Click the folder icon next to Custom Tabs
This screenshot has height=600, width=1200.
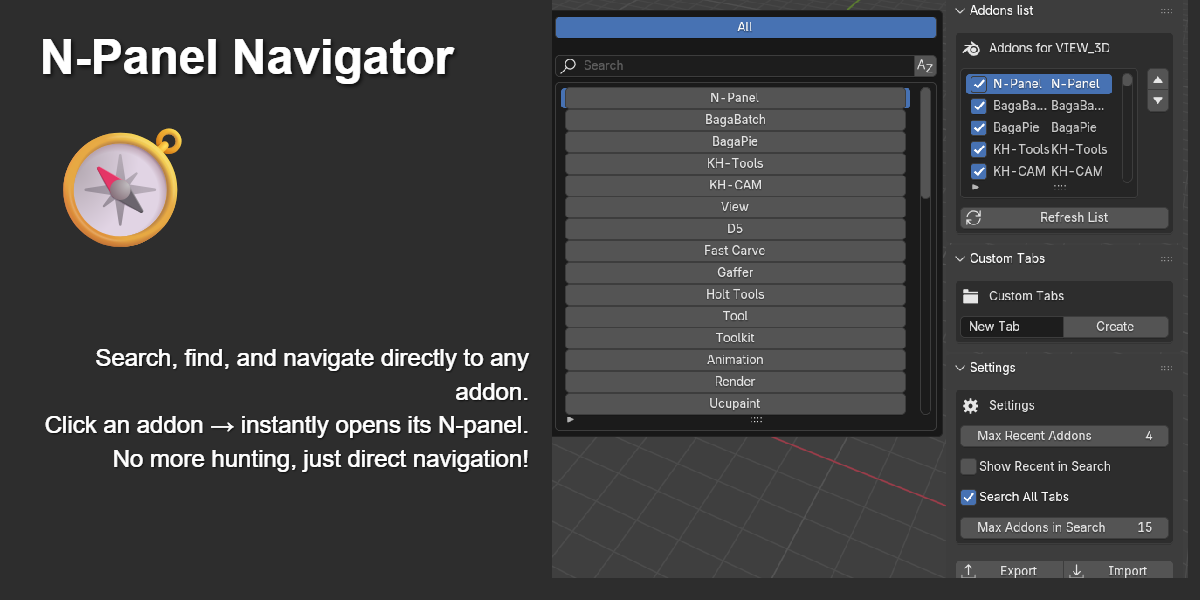[970, 296]
